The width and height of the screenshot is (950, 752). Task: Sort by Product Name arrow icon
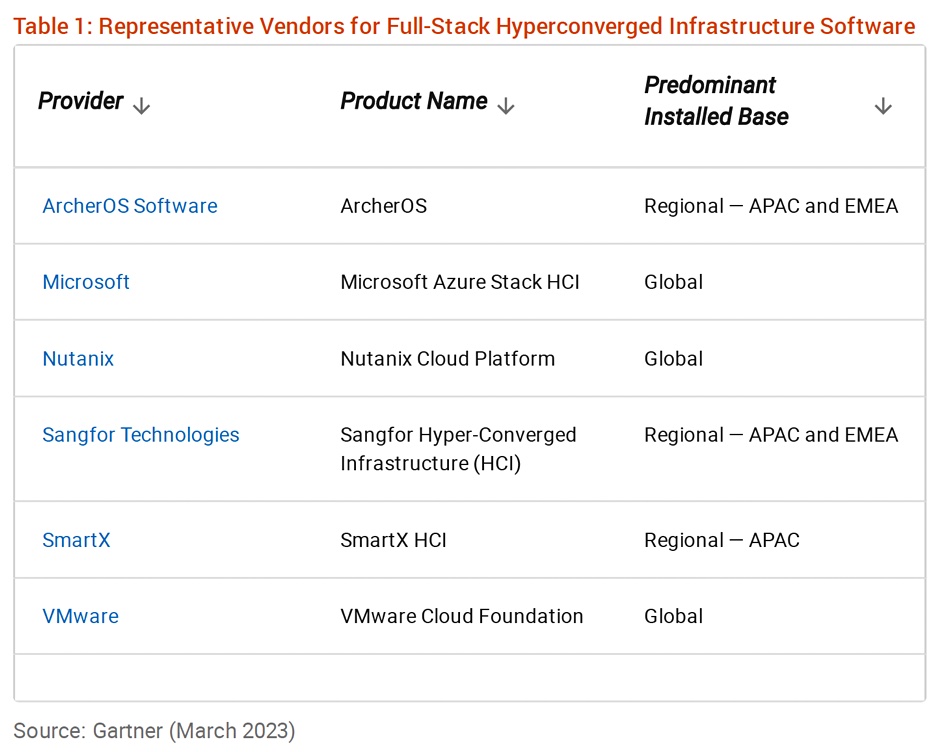(x=506, y=106)
